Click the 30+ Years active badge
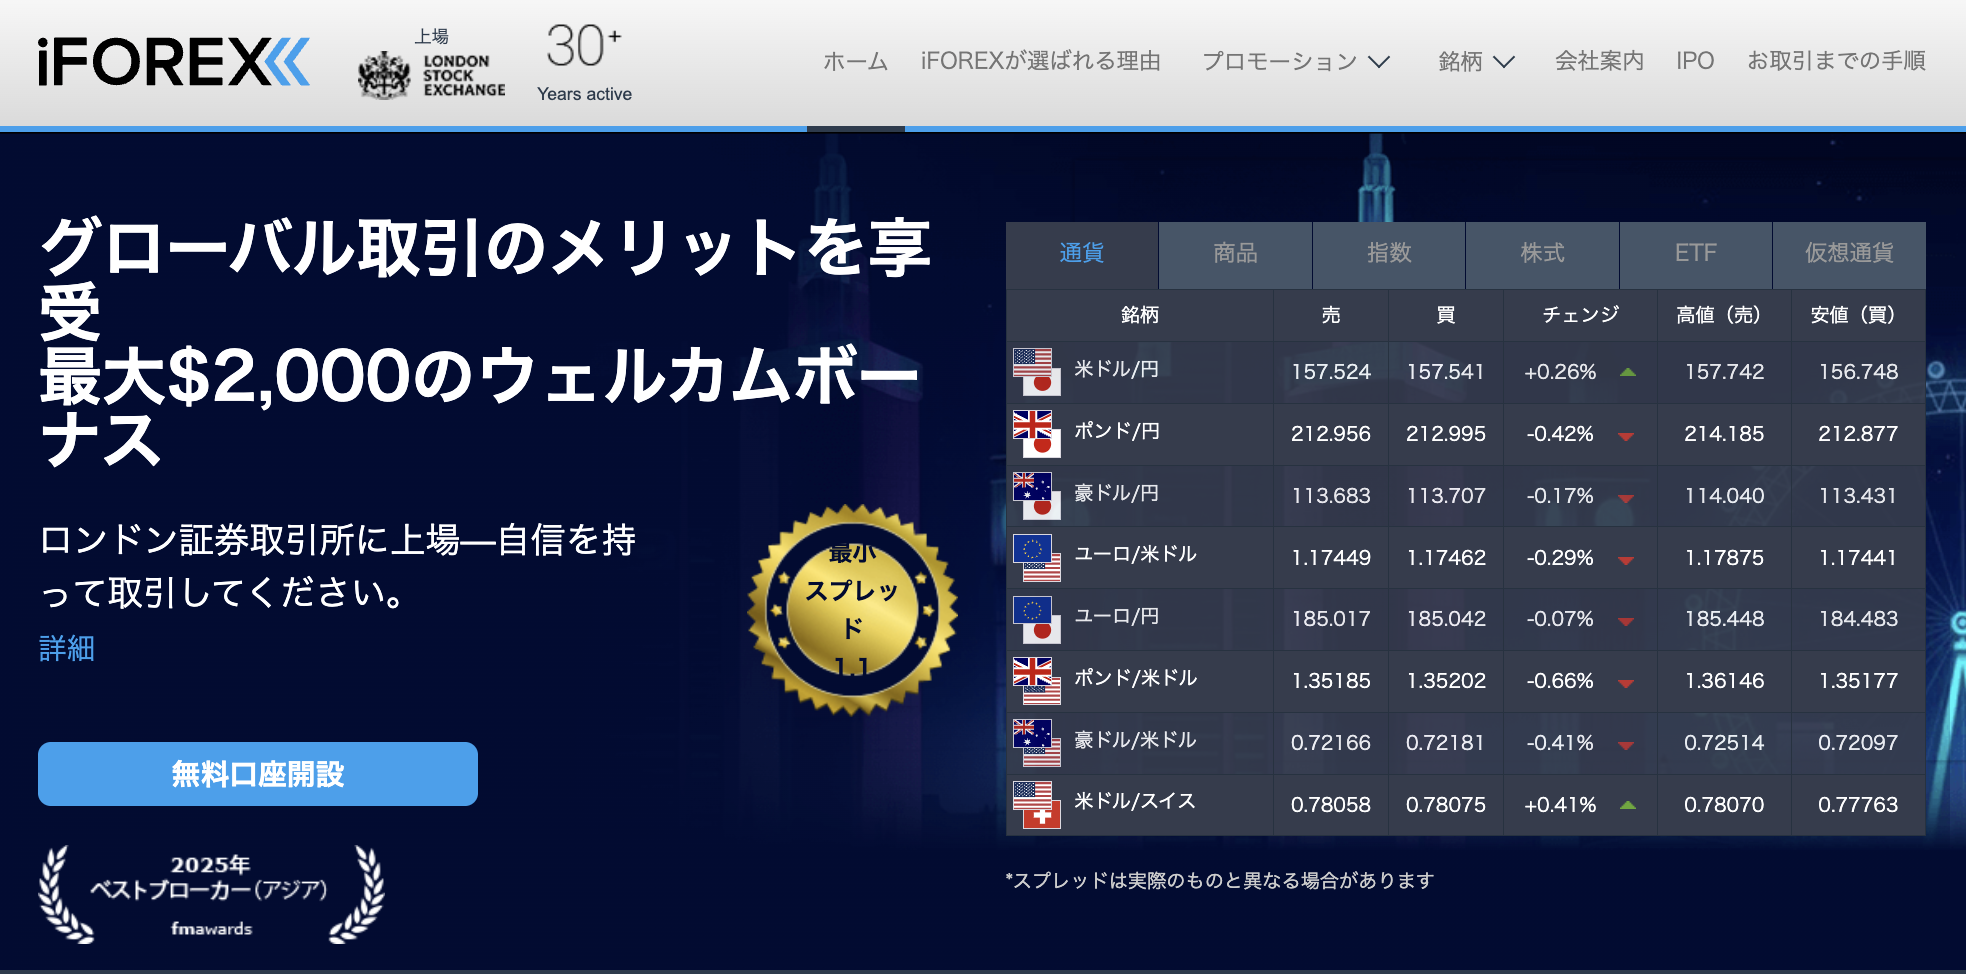 [x=584, y=62]
